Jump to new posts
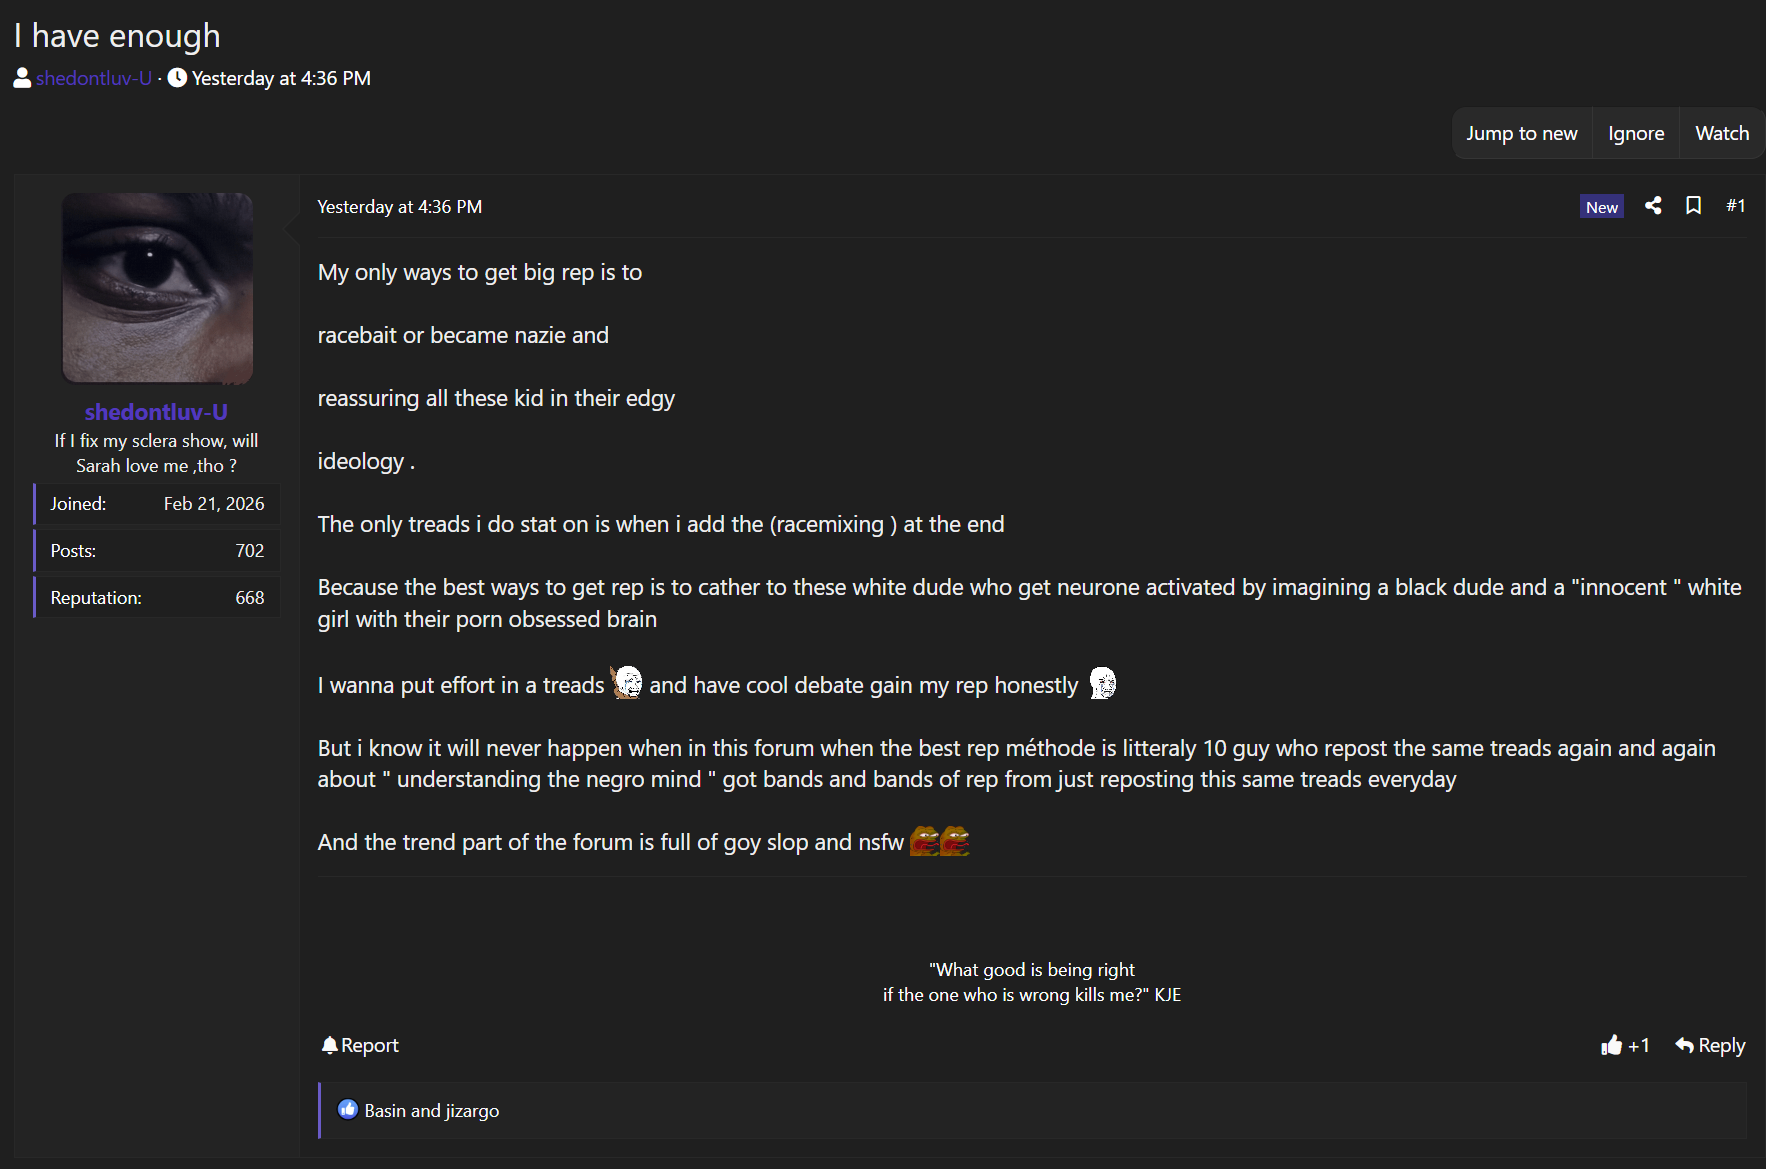 point(1521,133)
